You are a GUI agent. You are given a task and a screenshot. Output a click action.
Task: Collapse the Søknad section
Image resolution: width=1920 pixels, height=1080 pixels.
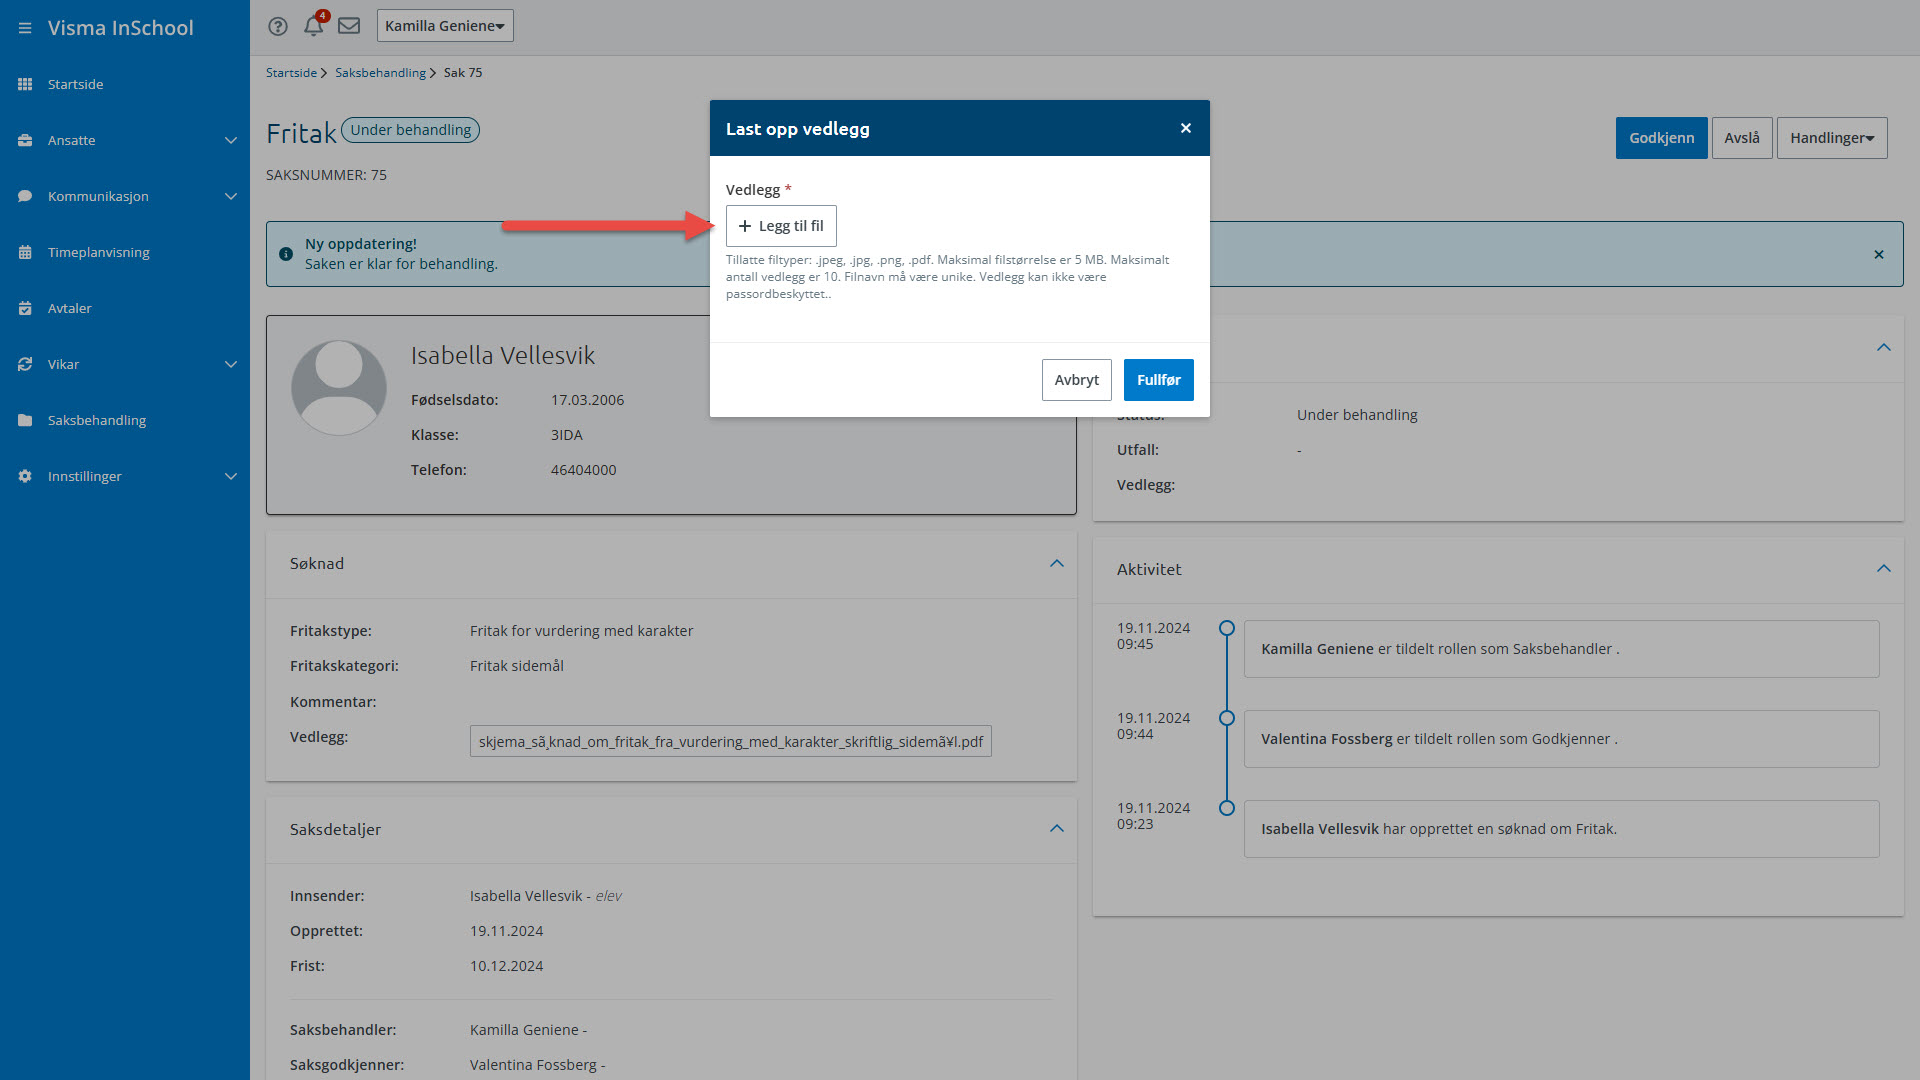tap(1057, 564)
